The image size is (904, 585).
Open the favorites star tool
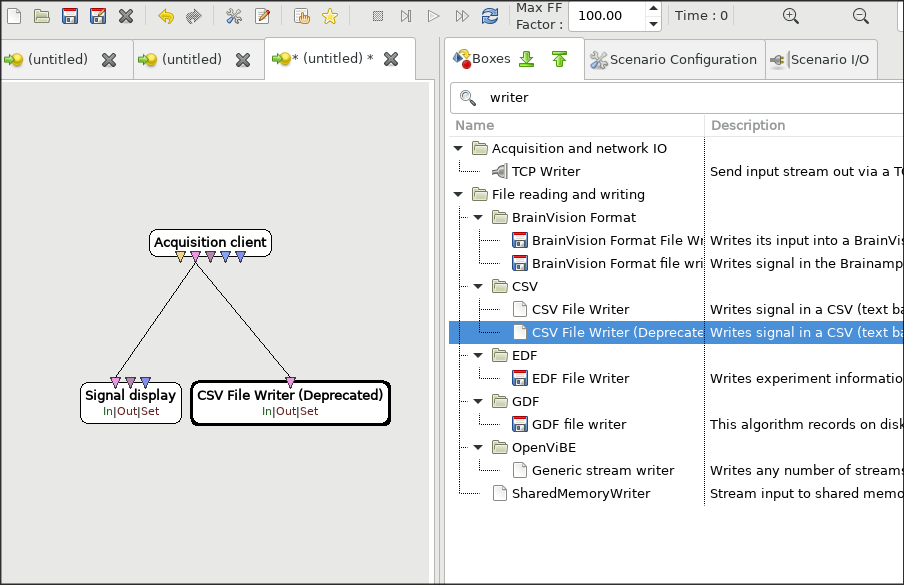point(329,16)
